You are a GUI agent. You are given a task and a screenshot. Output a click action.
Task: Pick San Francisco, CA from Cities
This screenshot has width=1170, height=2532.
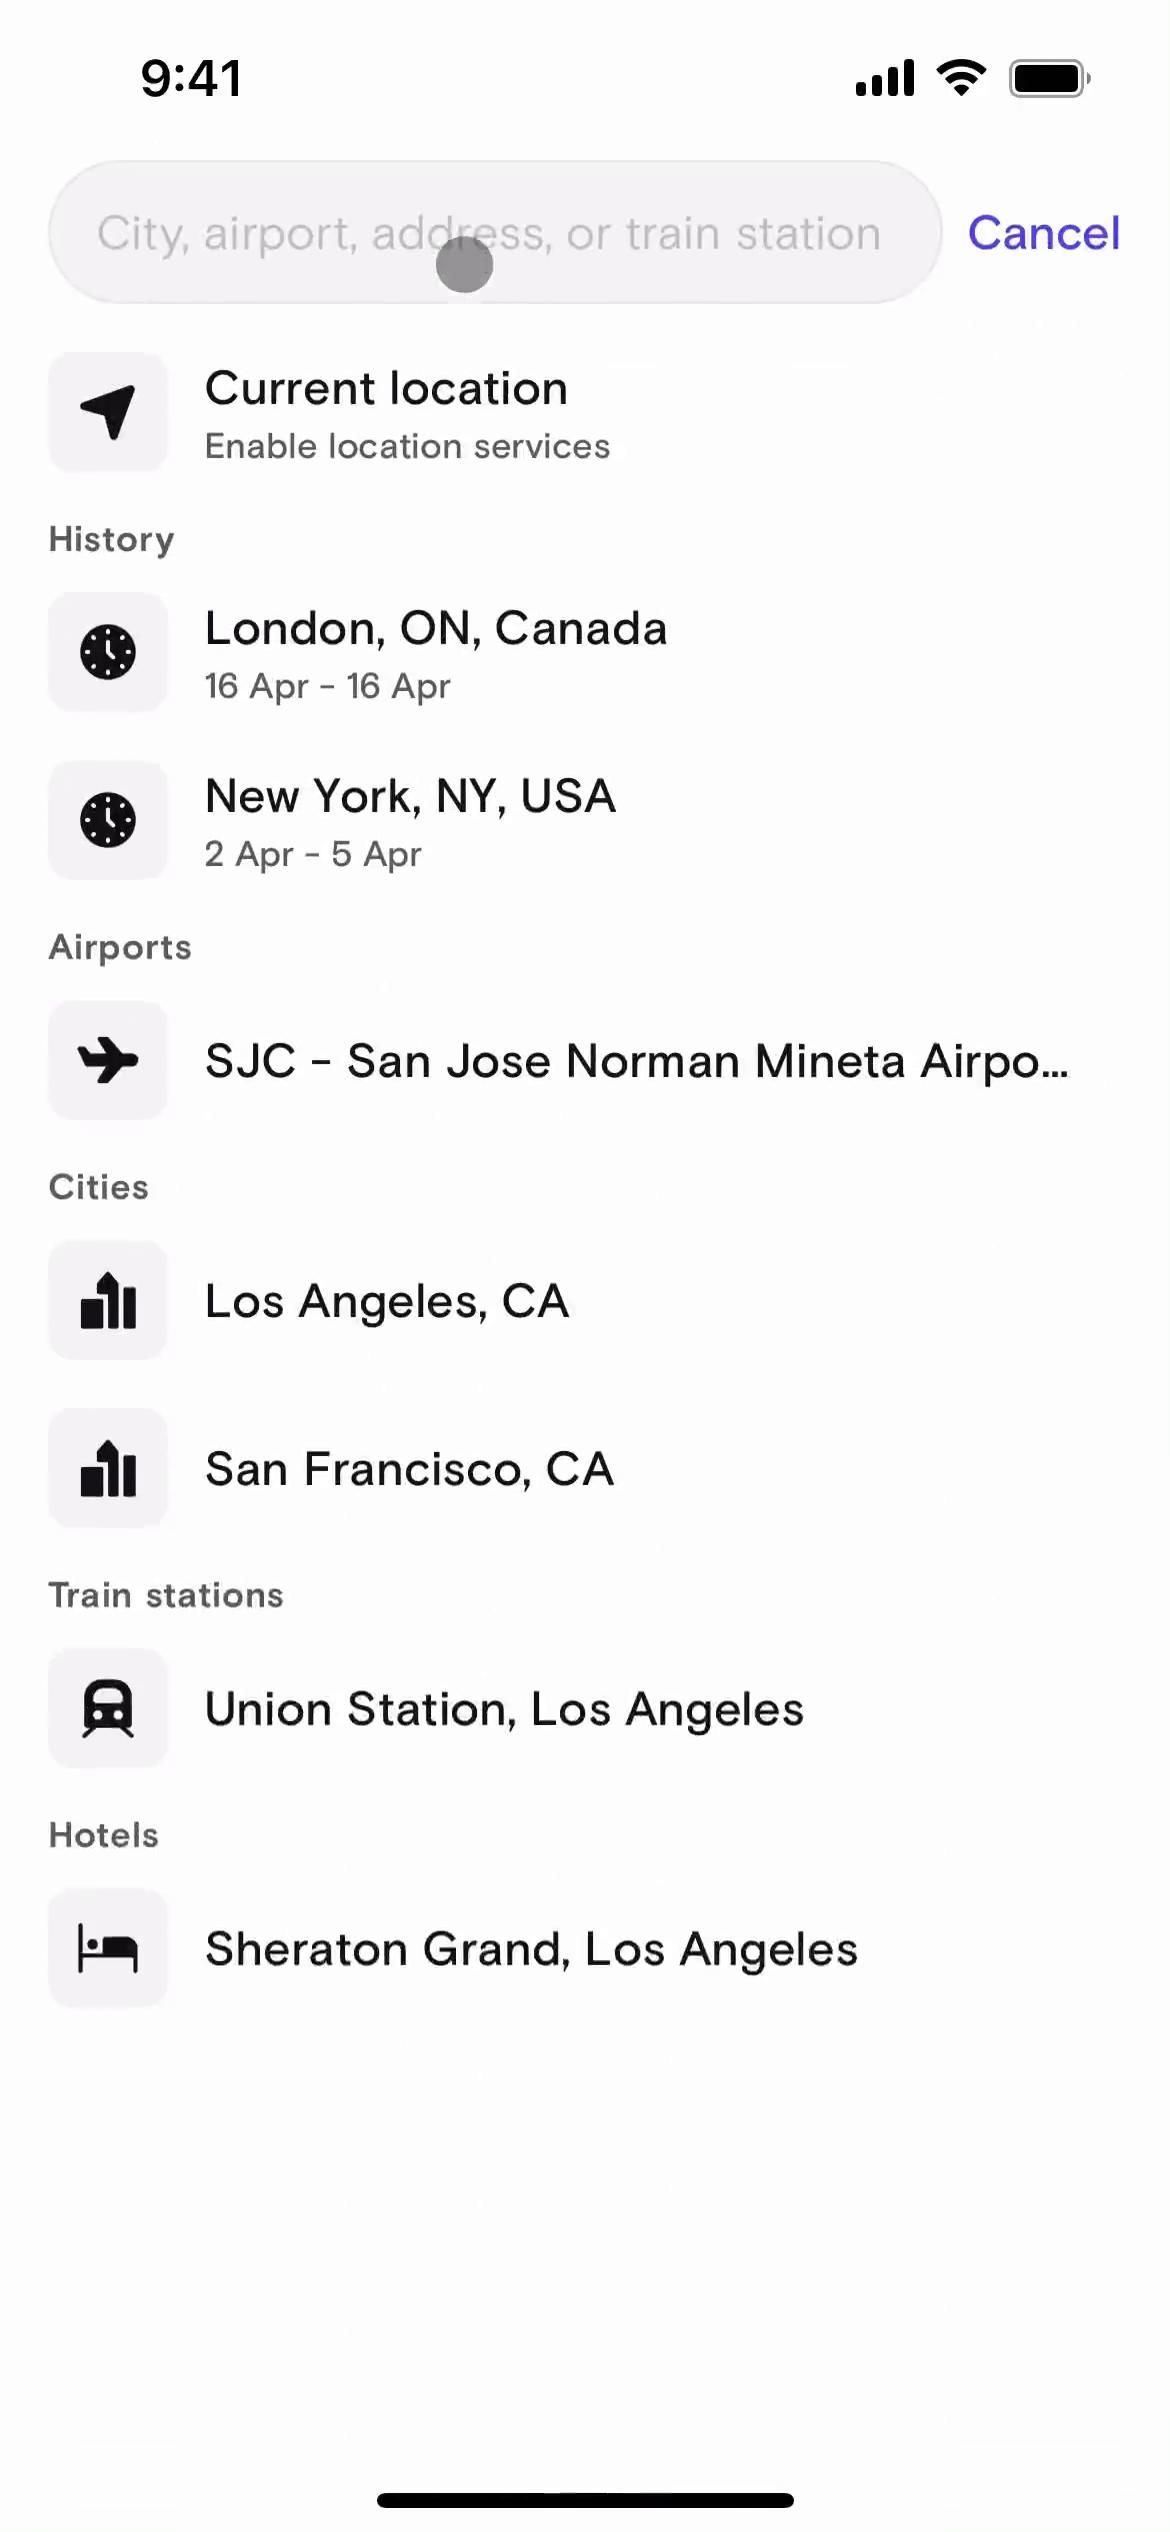pos(409,1469)
